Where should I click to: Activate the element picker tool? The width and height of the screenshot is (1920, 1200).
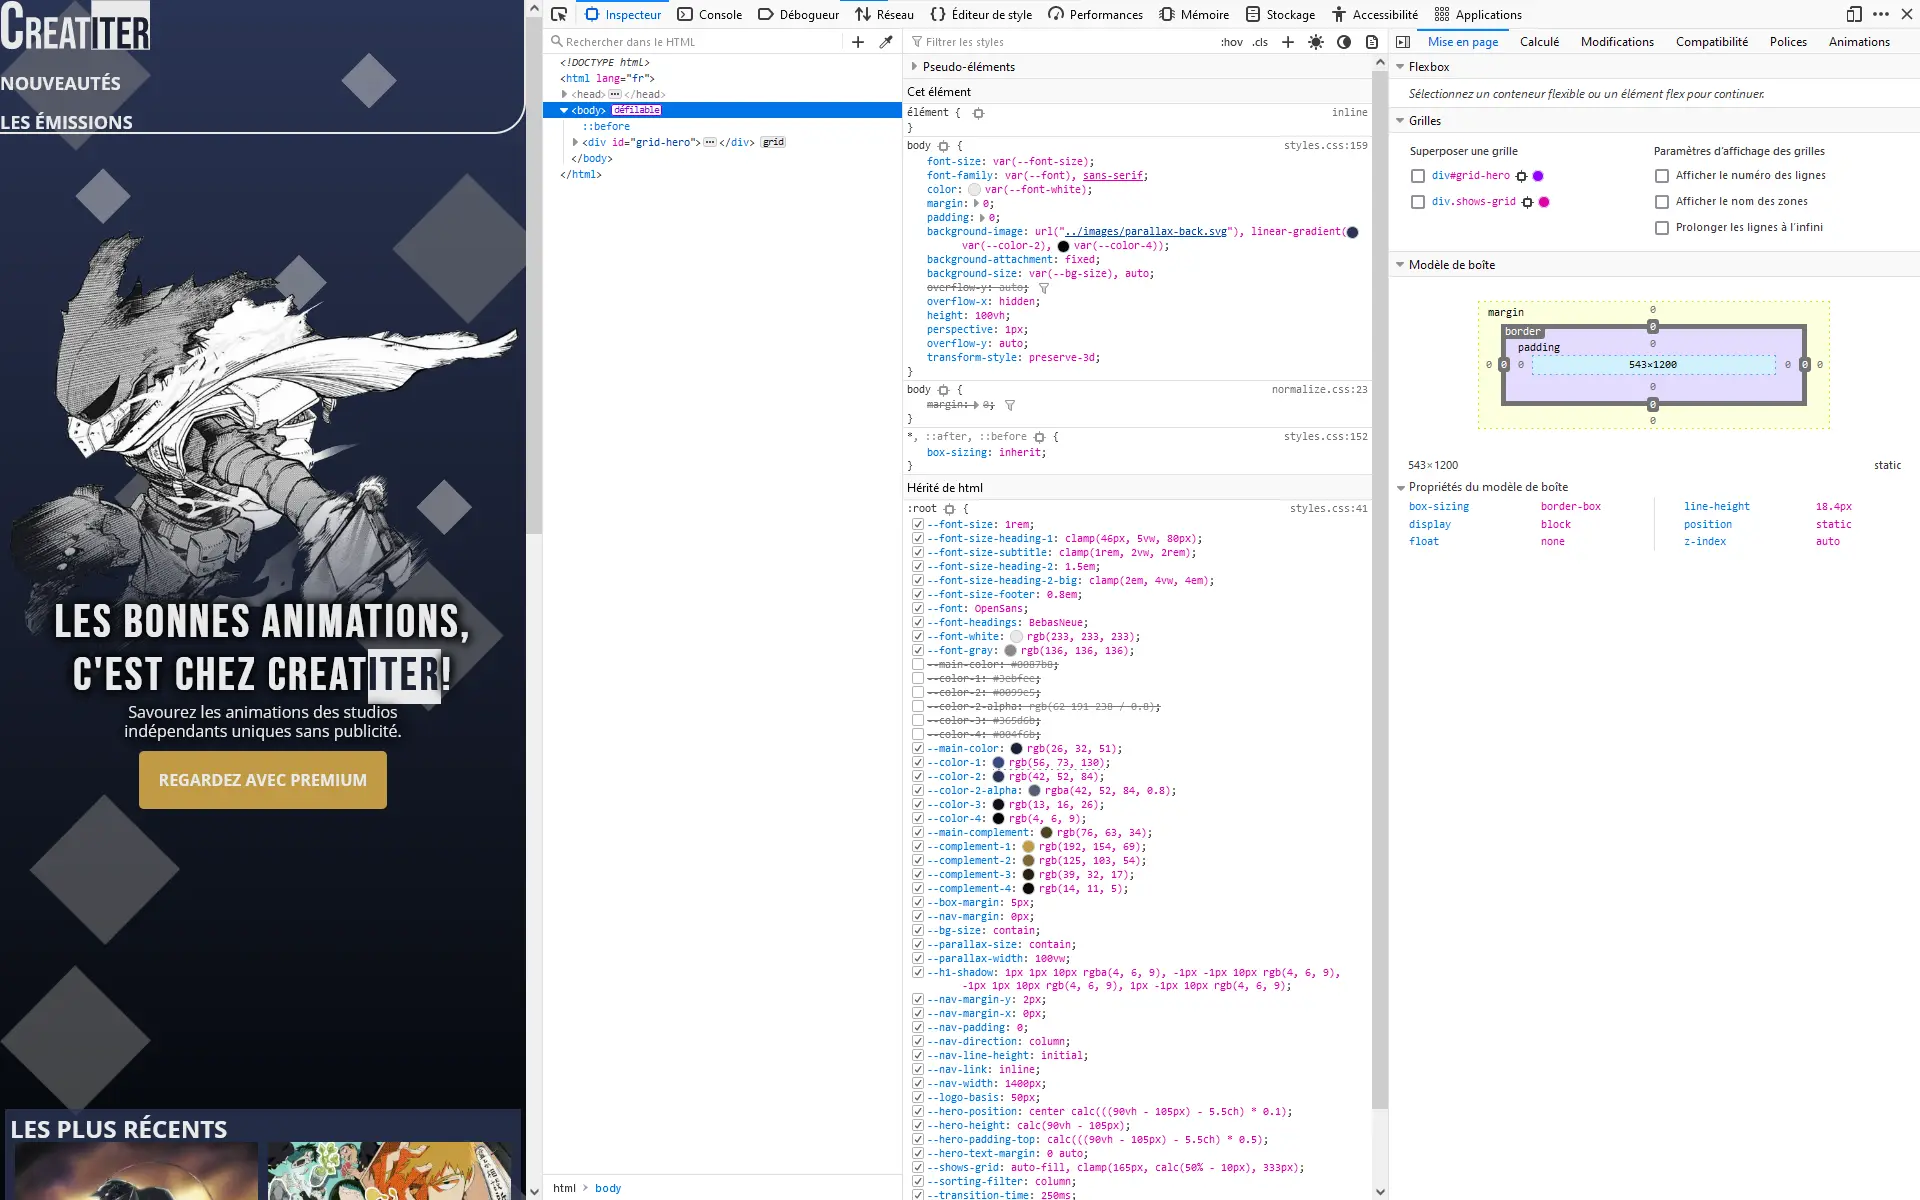click(x=559, y=14)
